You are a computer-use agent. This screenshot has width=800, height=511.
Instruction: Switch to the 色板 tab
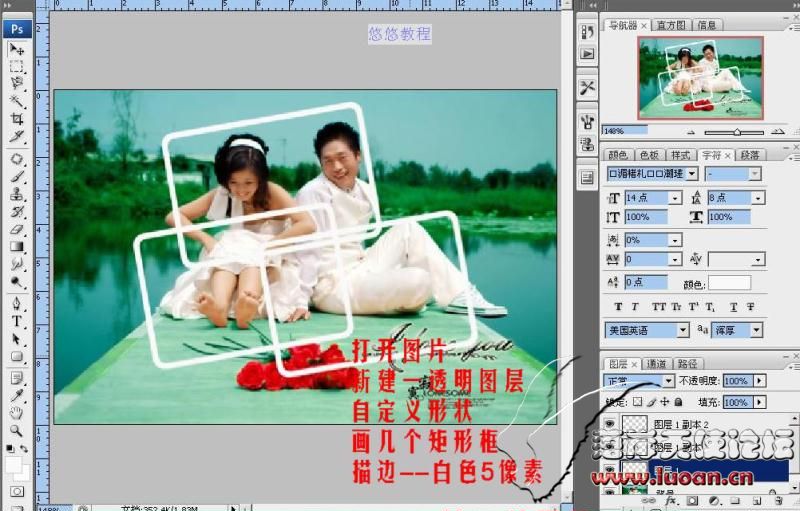tap(649, 155)
